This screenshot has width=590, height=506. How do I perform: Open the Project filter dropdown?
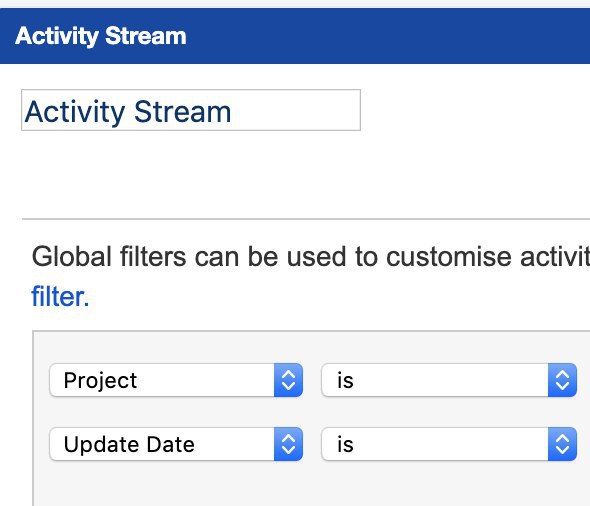tap(176, 380)
